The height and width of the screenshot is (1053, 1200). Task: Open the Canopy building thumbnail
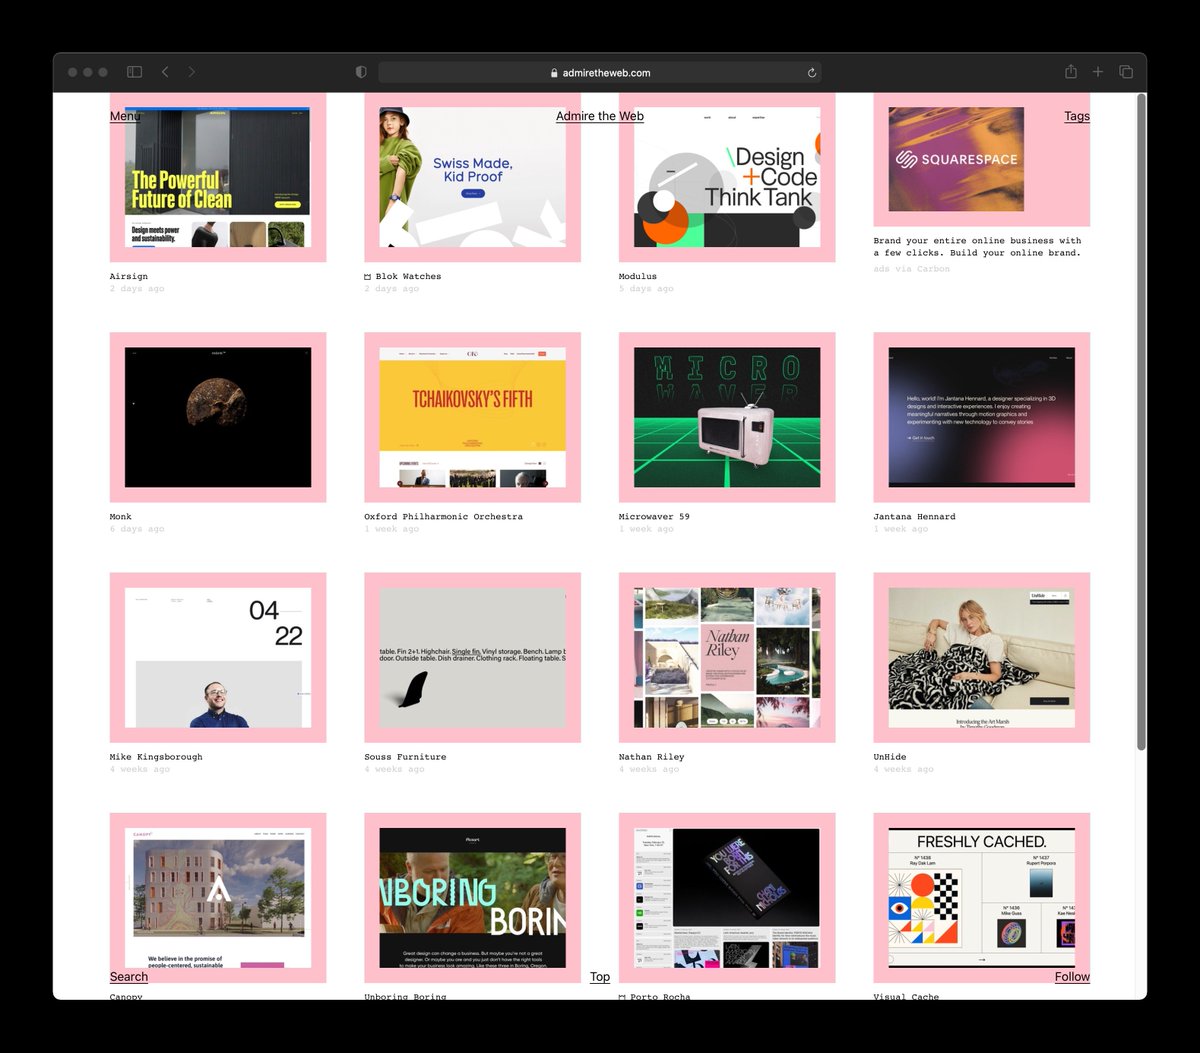(218, 897)
